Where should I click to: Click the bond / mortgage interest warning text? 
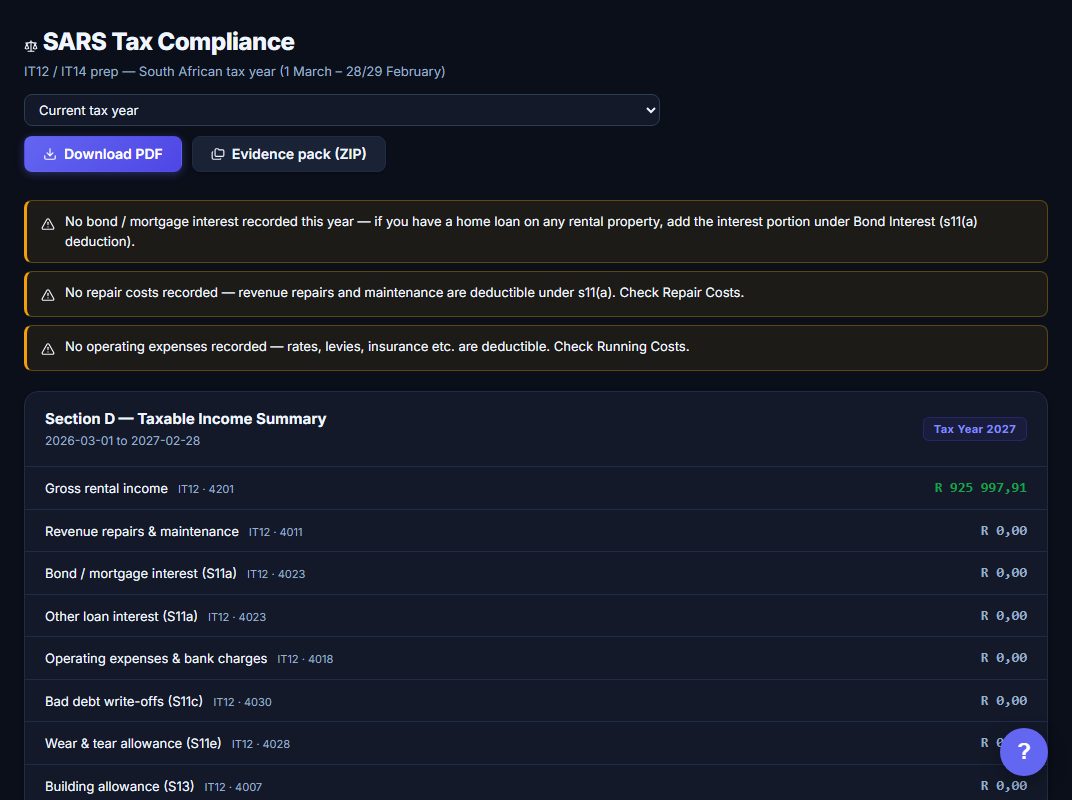[521, 231]
